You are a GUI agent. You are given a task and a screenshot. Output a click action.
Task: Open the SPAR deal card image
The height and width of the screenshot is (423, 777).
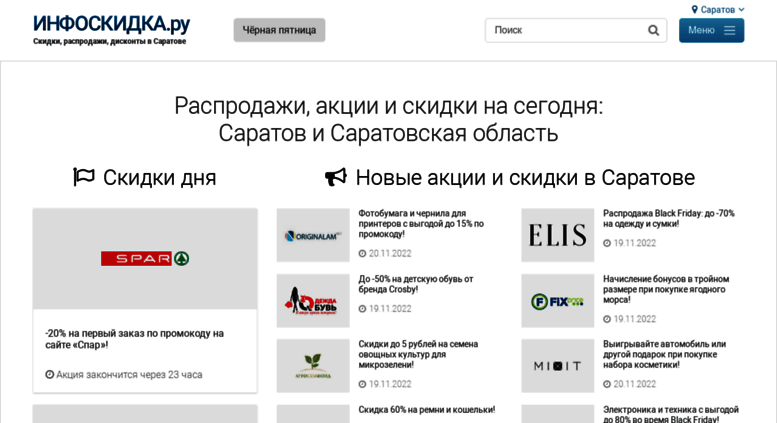click(145, 259)
